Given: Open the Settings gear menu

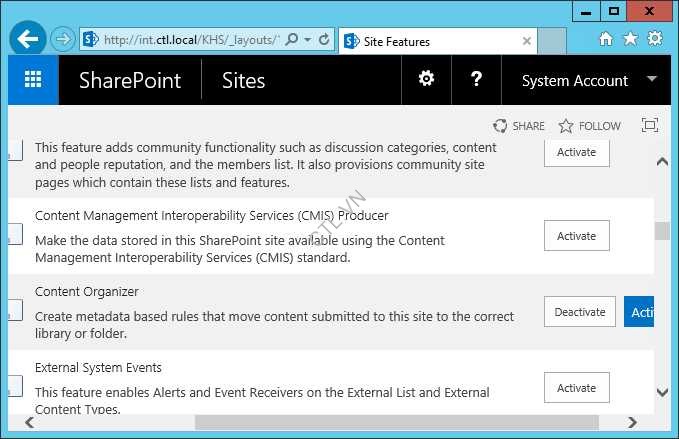Looking at the screenshot, I should [x=426, y=80].
